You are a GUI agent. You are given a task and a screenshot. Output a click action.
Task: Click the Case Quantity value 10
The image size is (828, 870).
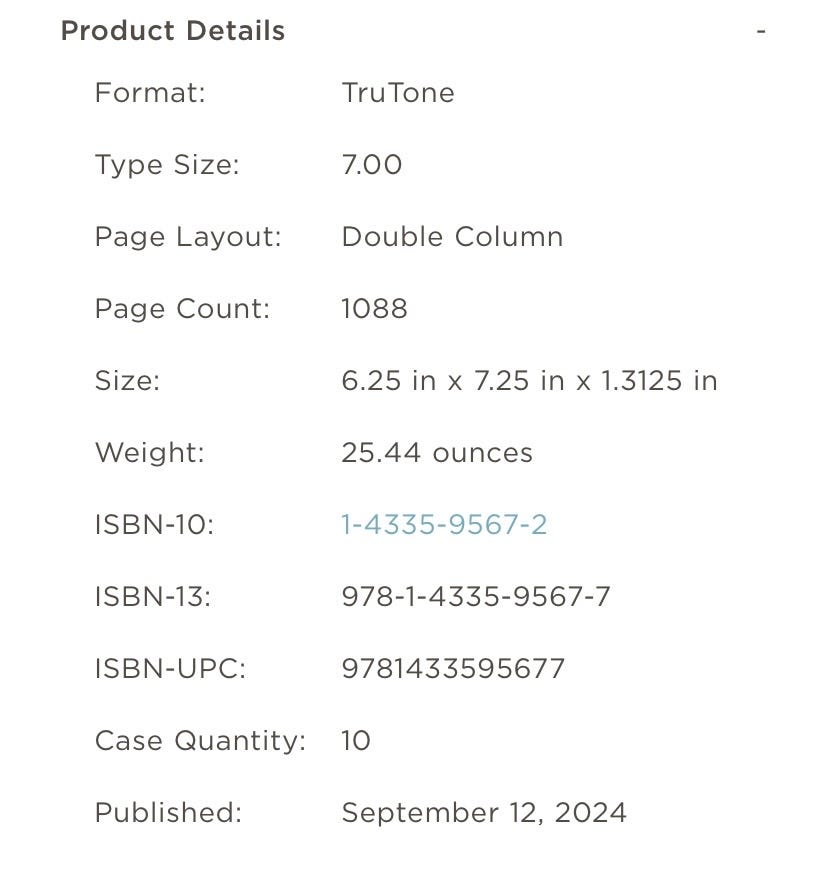[x=356, y=741]
